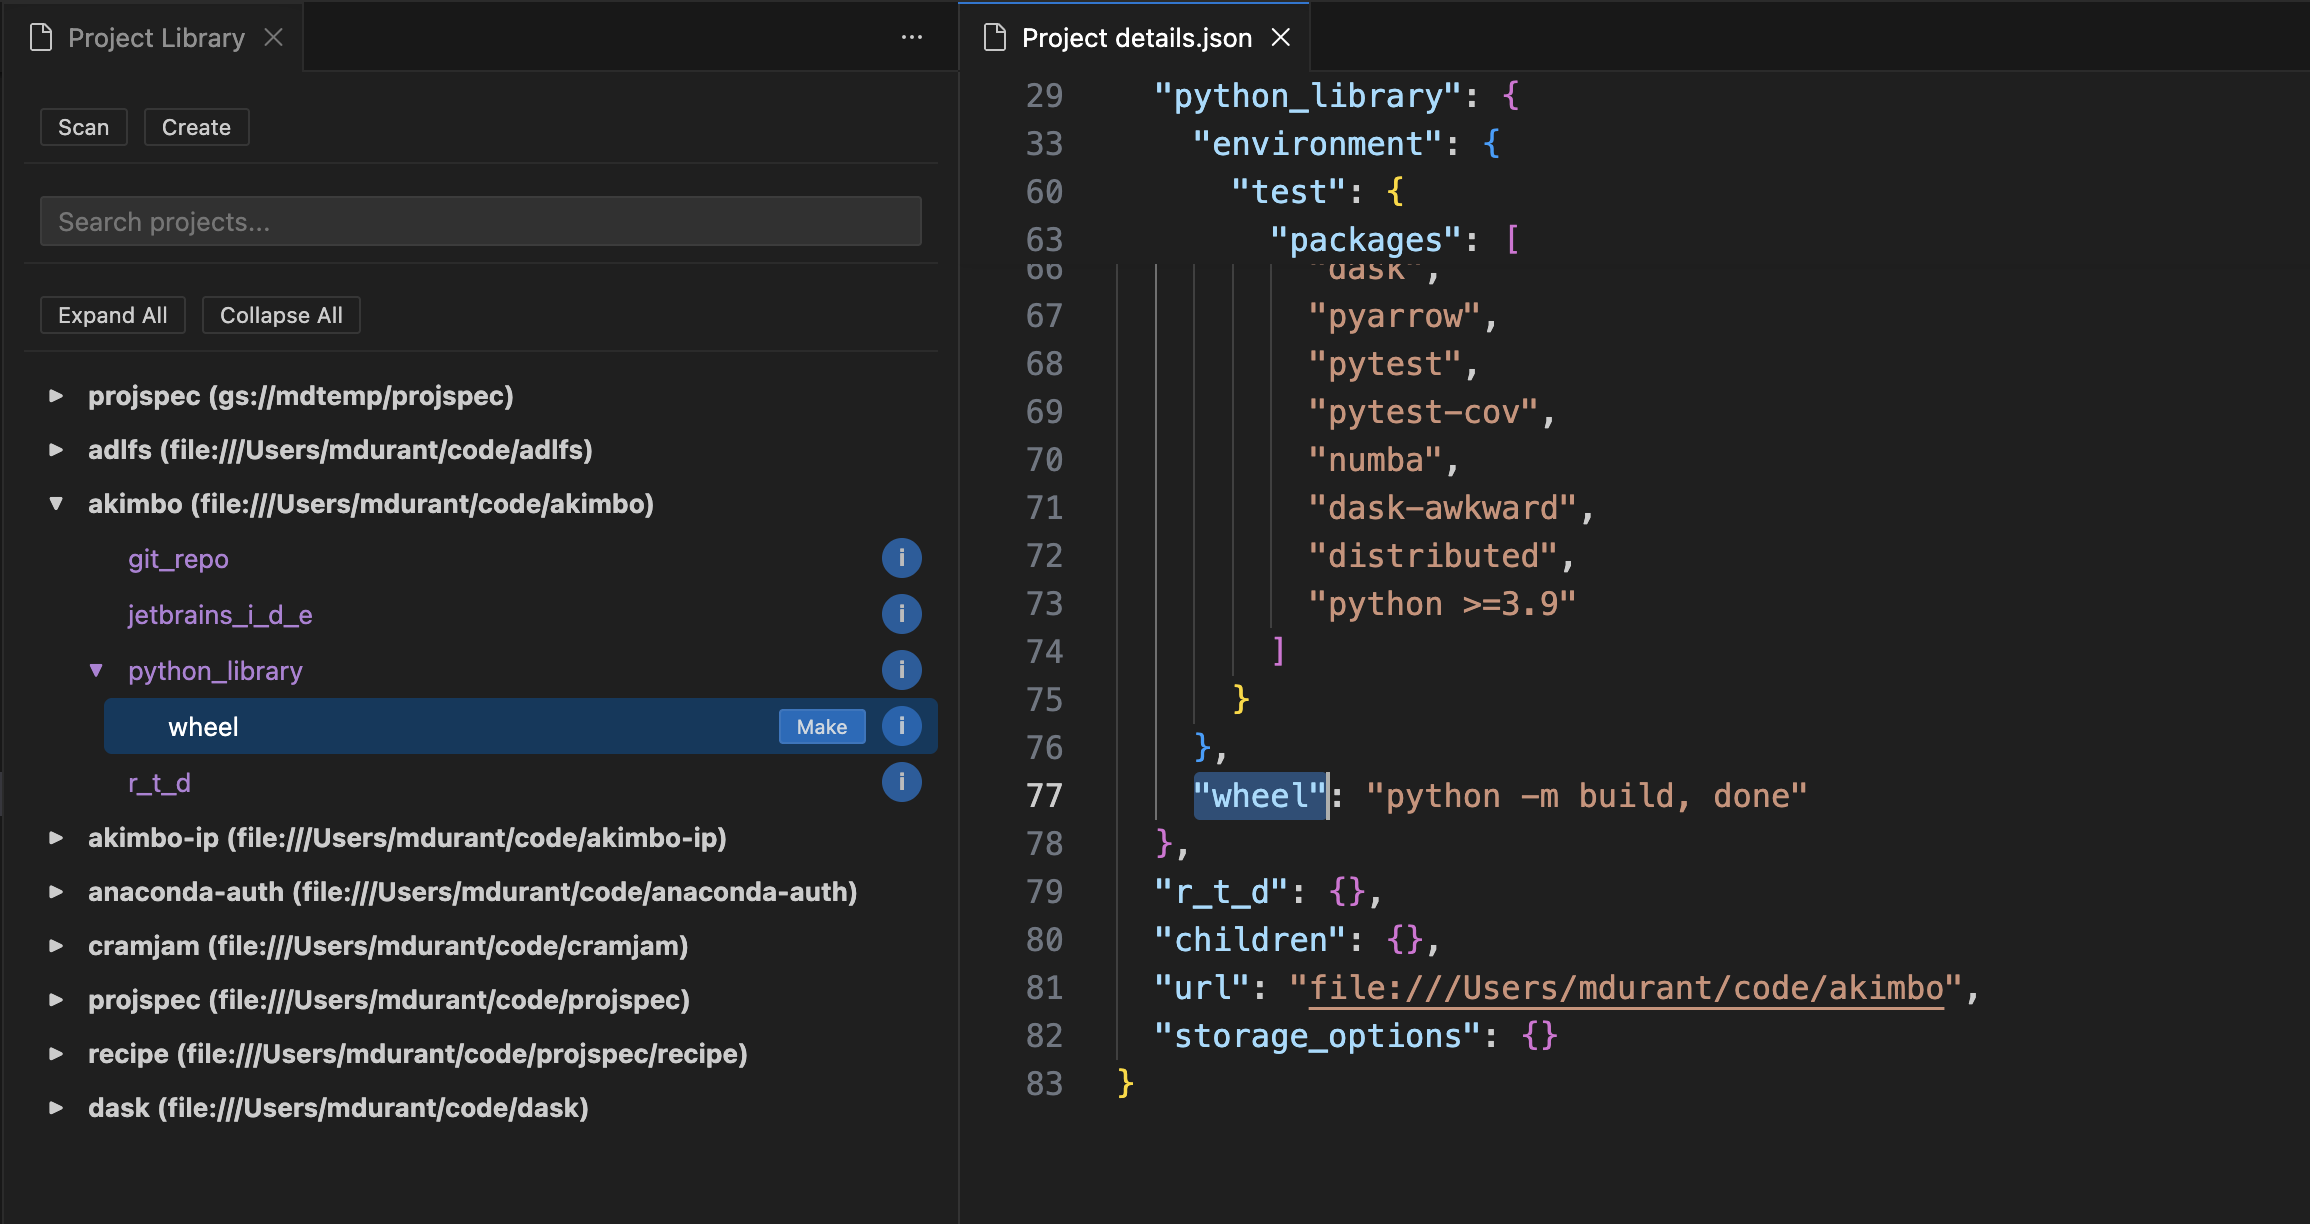Switch to the Project Library tab

pyautogui.click(x=156, y=38)
